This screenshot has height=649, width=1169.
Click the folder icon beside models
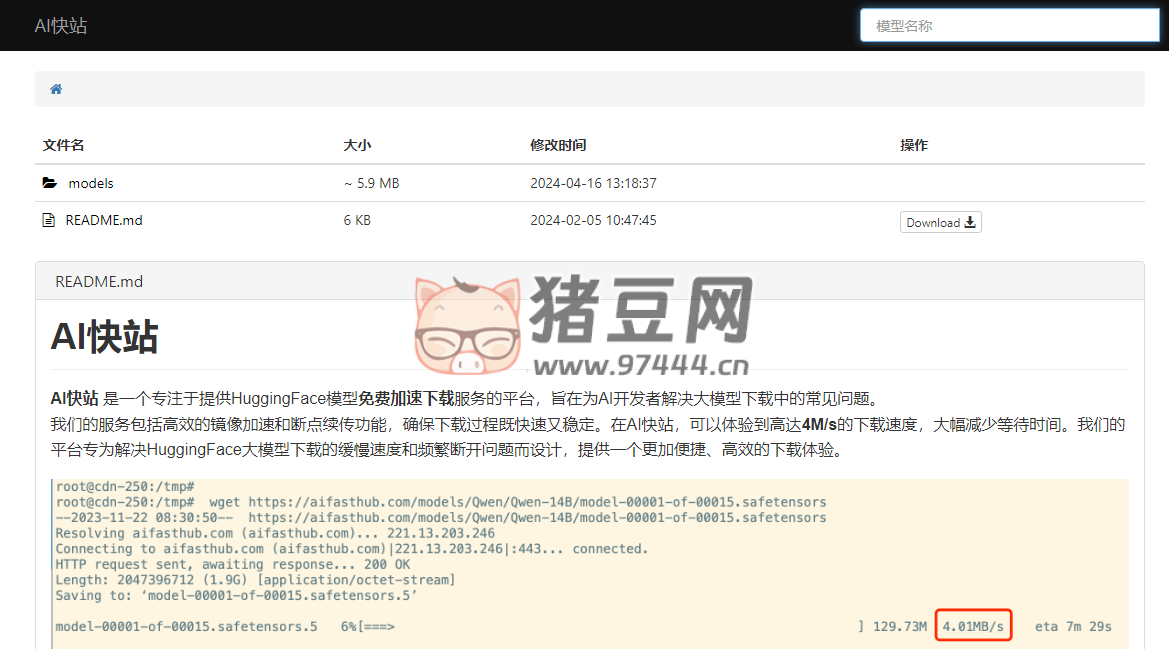pos(49,182)
